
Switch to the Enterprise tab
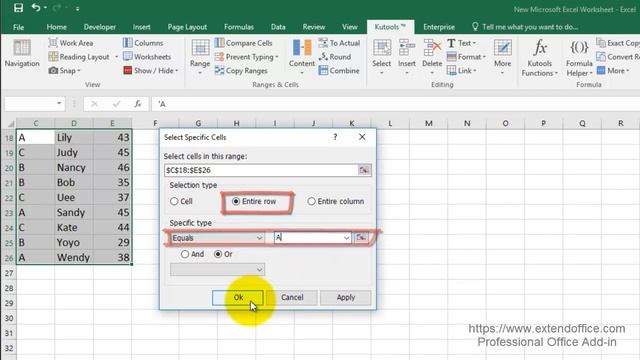pos(439,27)
